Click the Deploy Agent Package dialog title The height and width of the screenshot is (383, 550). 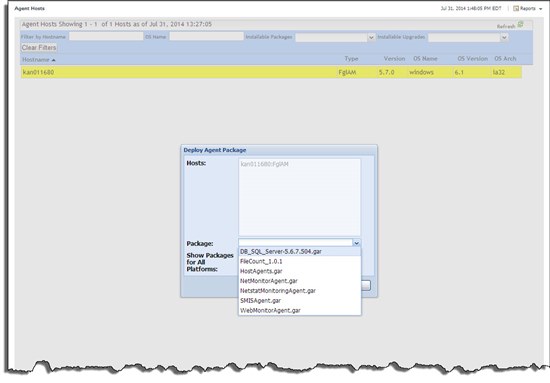click(215, 150)
